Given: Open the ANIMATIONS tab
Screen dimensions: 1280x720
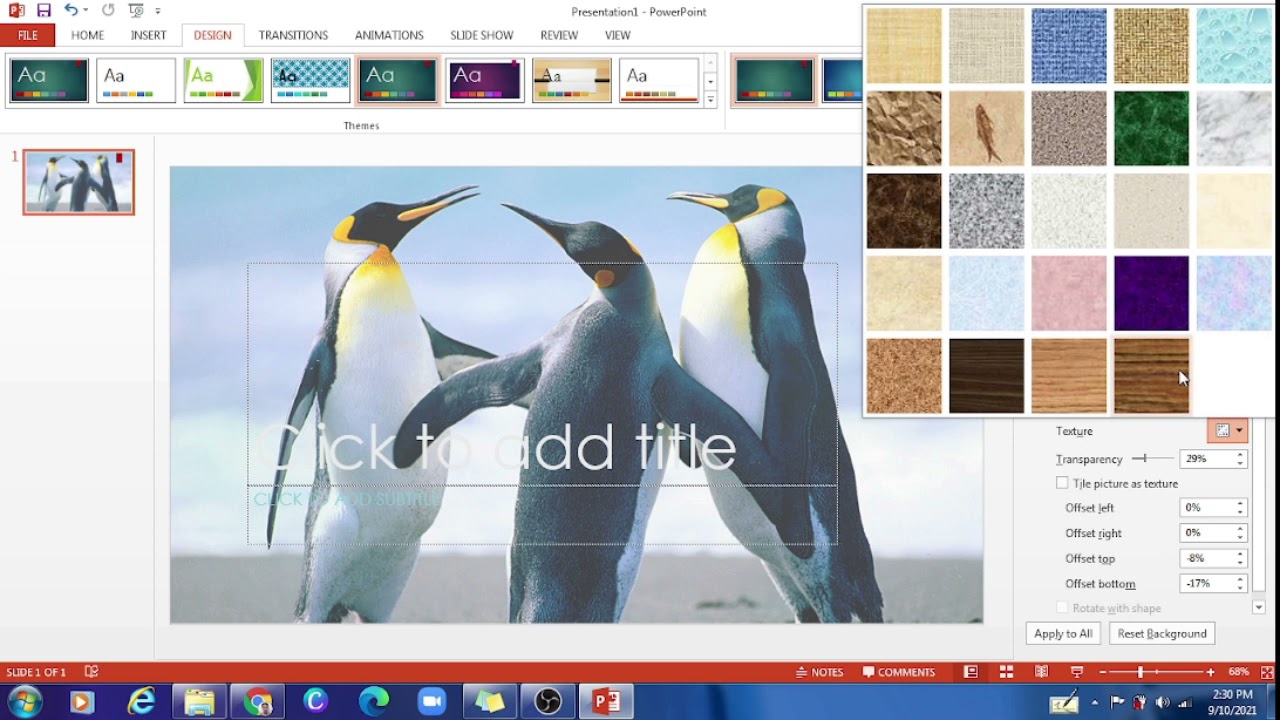Looking at the screenshot, I should pyautogui.click(x=389, y=35).
